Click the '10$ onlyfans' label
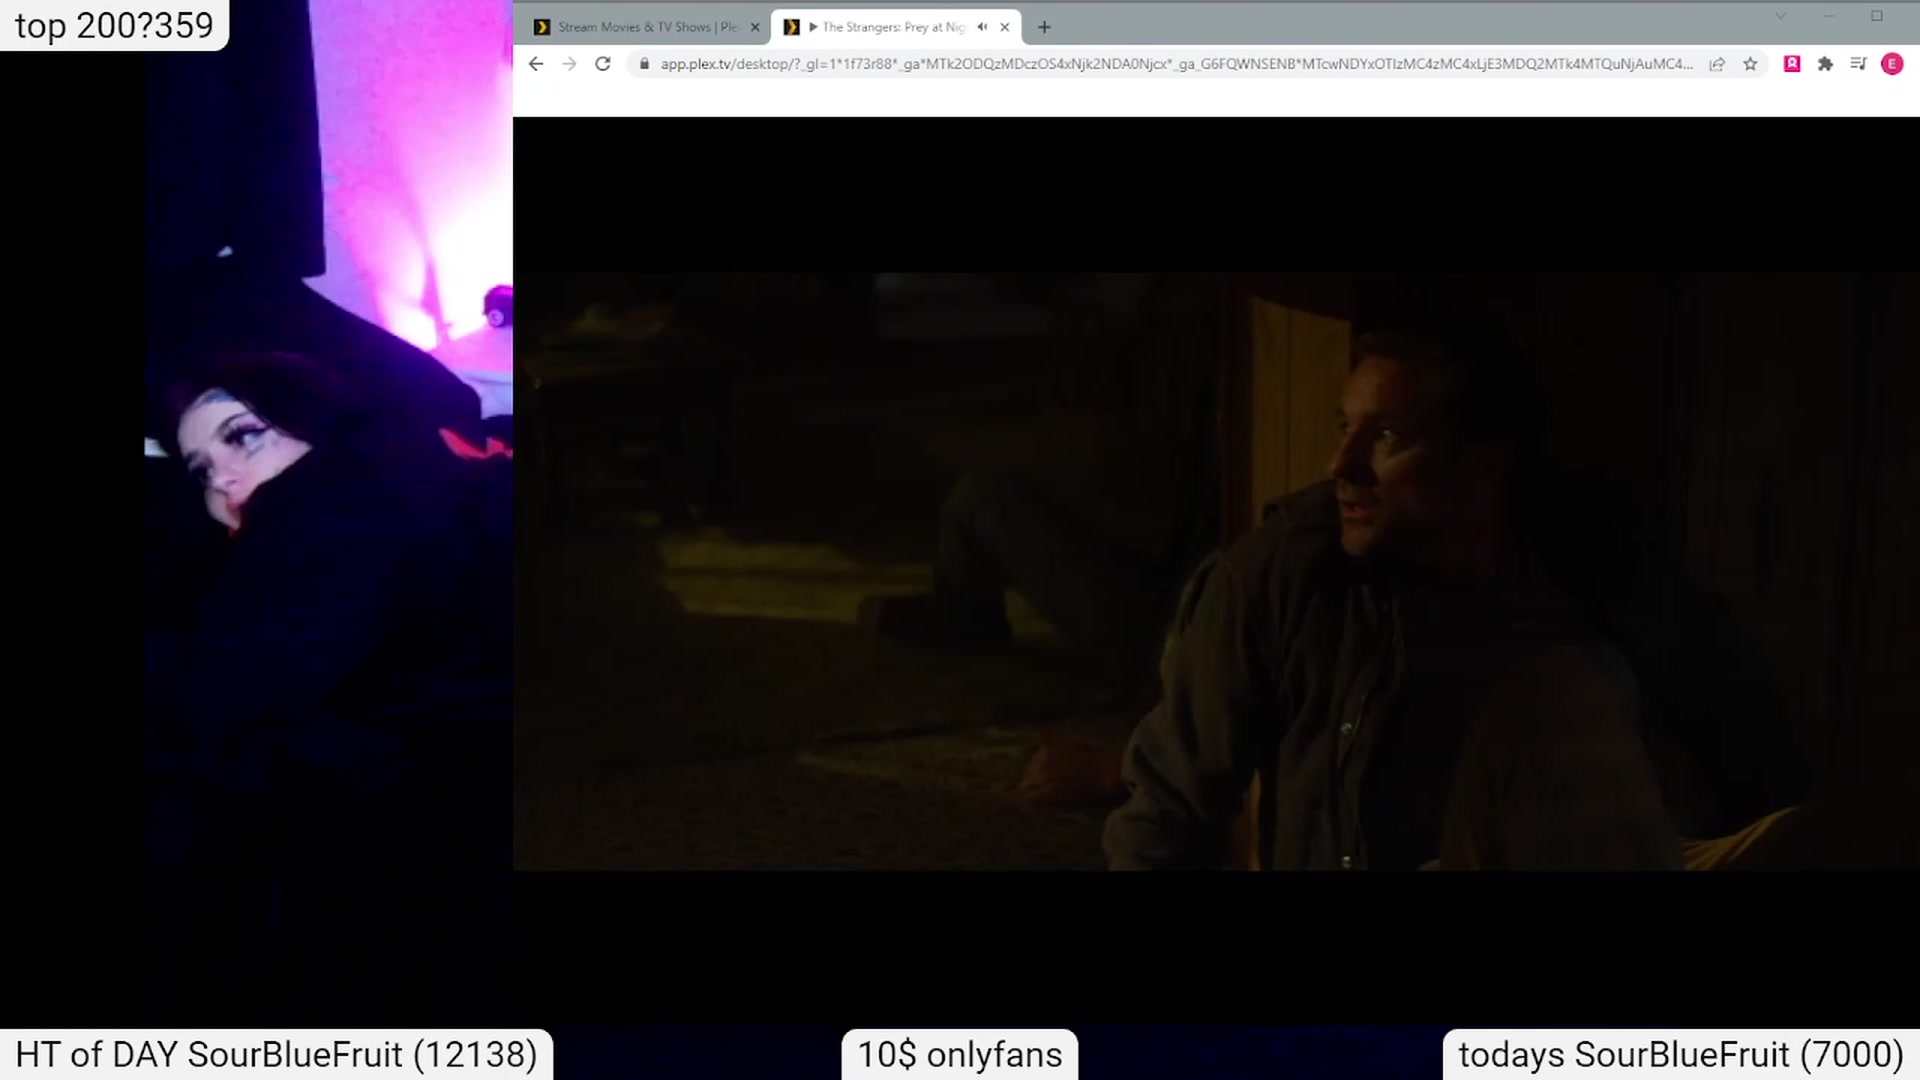The width and height of the screenshot is (1920, 1080). (x=960, y=1055)
